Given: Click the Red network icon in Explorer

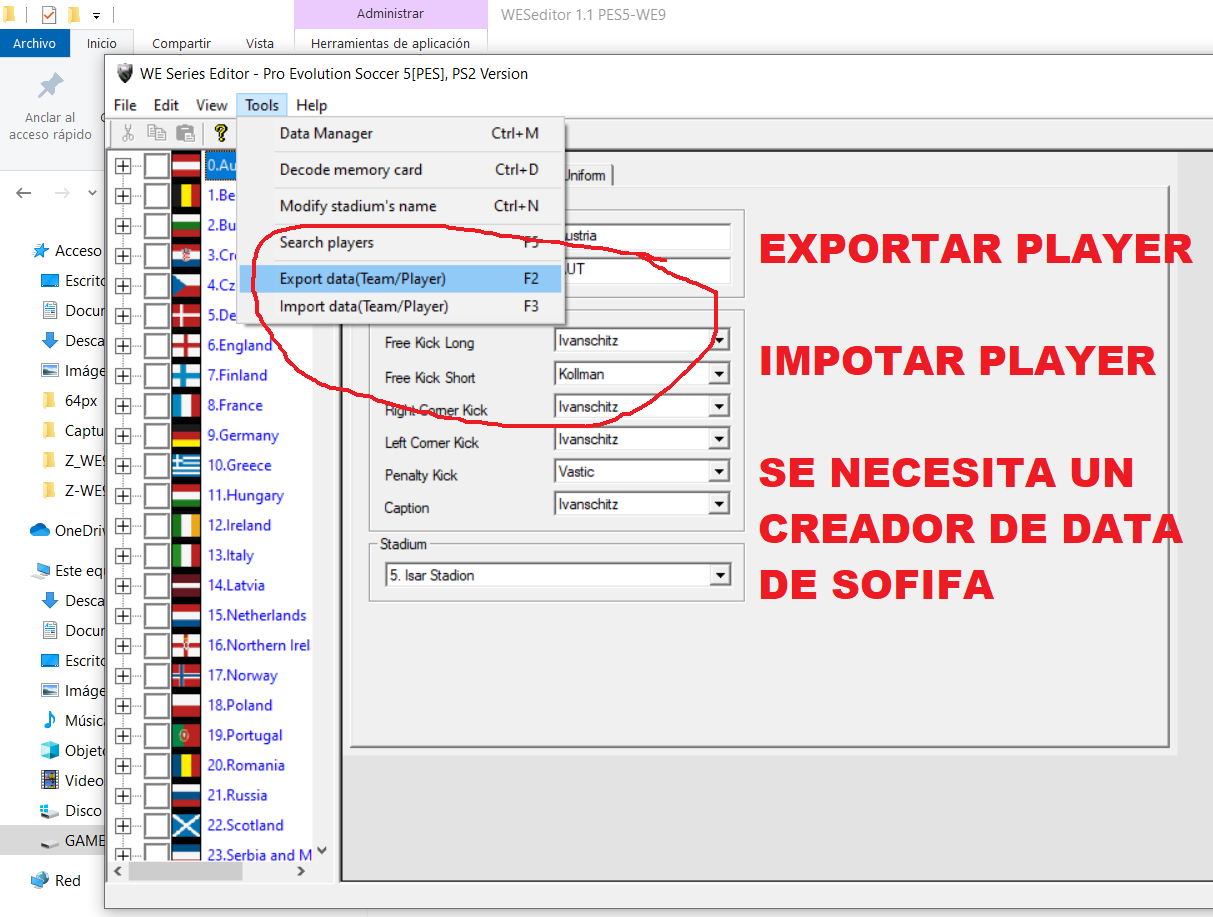Looking at the screenshot, I should pos(40,880).
